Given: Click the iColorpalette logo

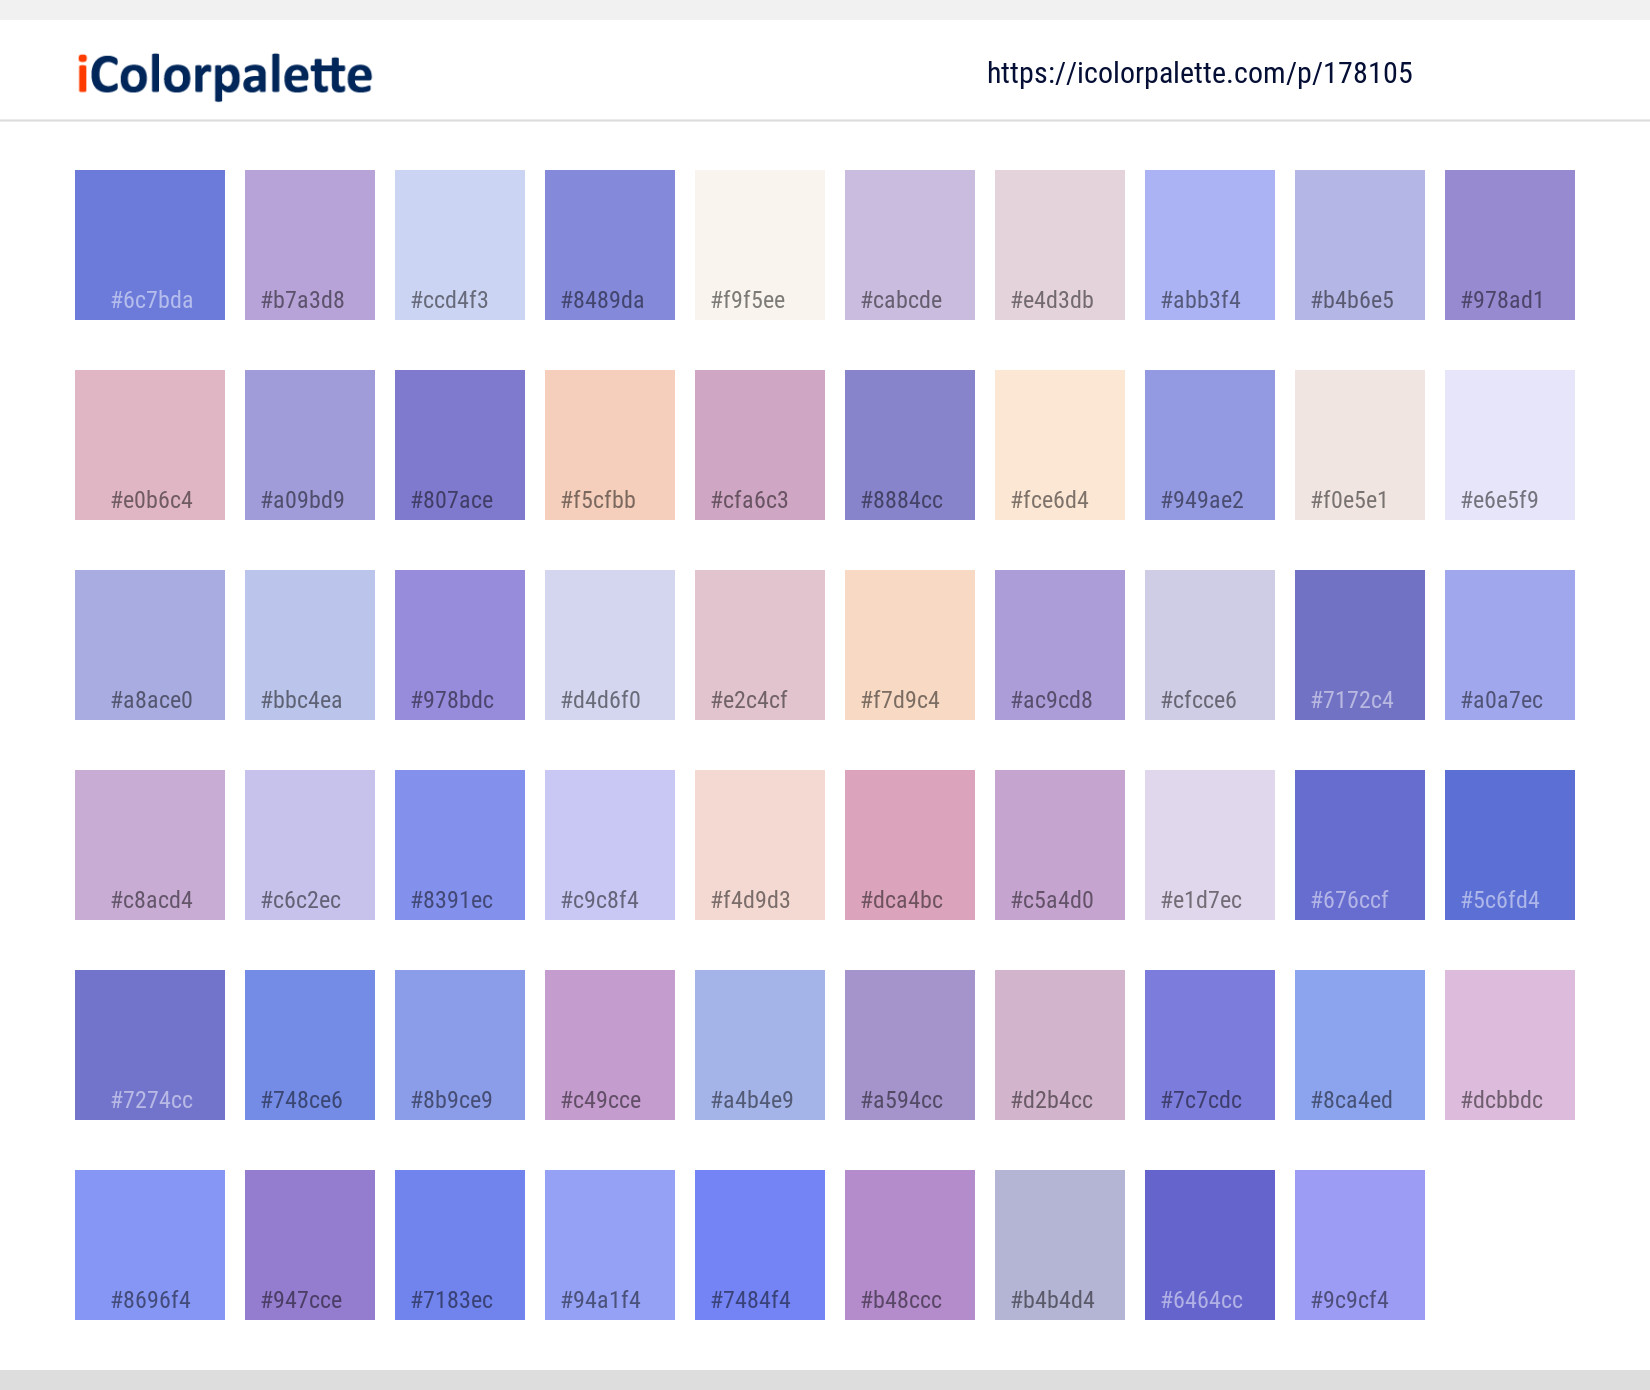Looking at the screenshot, I should point(222,75).
